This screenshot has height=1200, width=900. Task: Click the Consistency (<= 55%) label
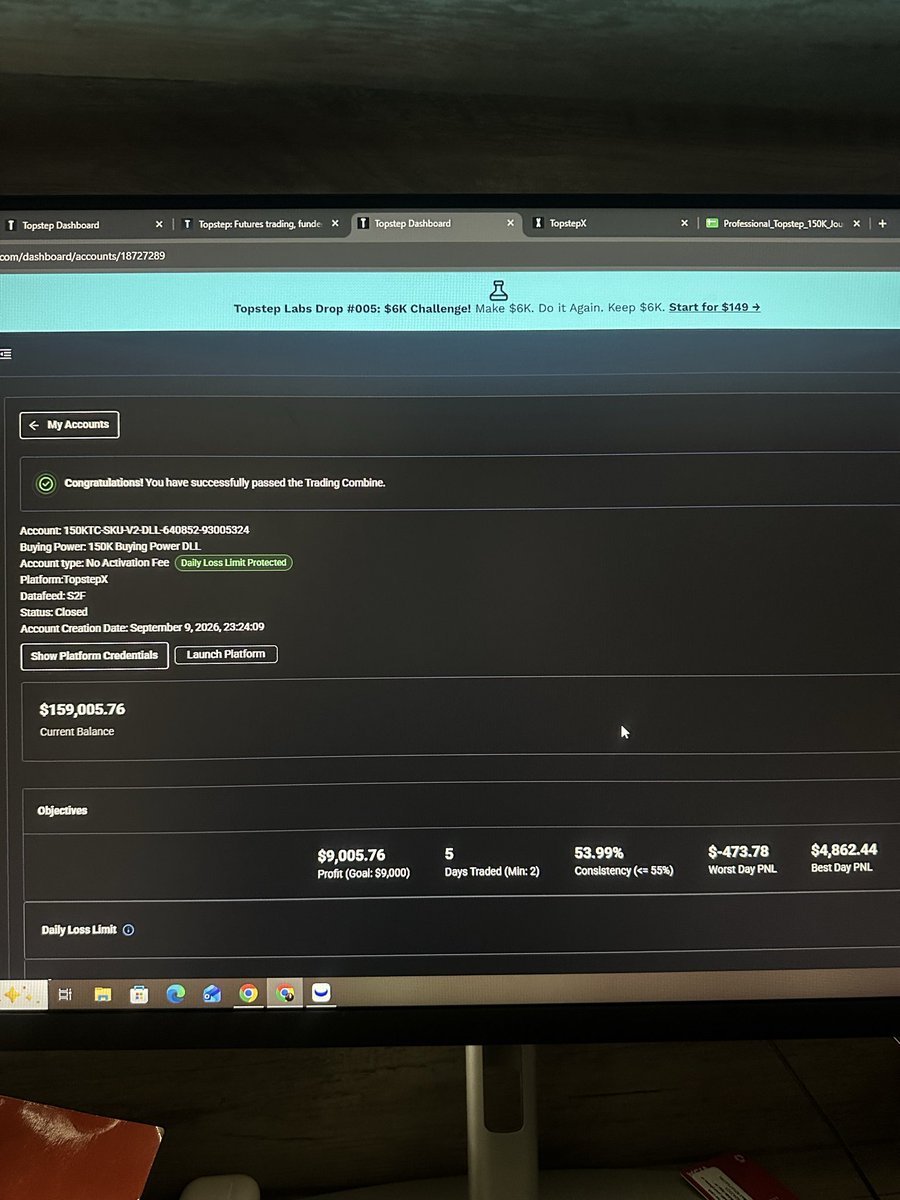[x=624, y=871]
